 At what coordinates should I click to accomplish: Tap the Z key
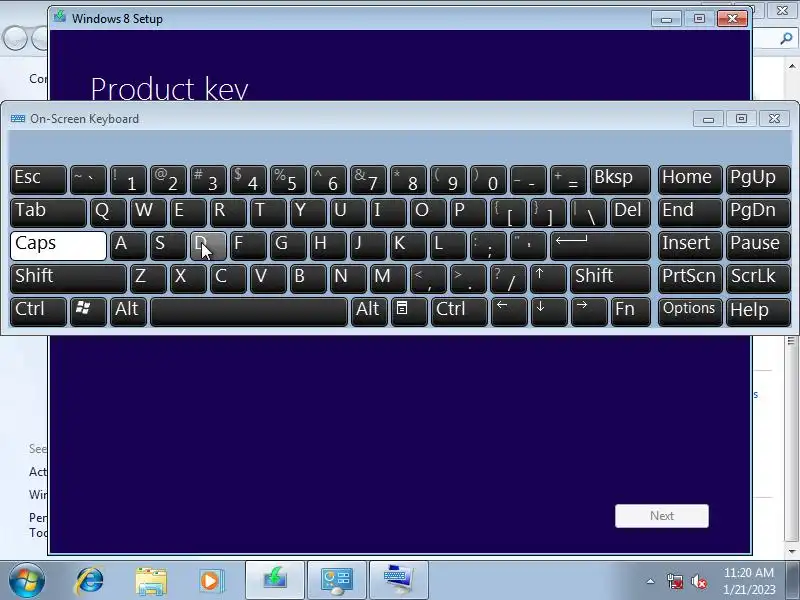[148, 279]
